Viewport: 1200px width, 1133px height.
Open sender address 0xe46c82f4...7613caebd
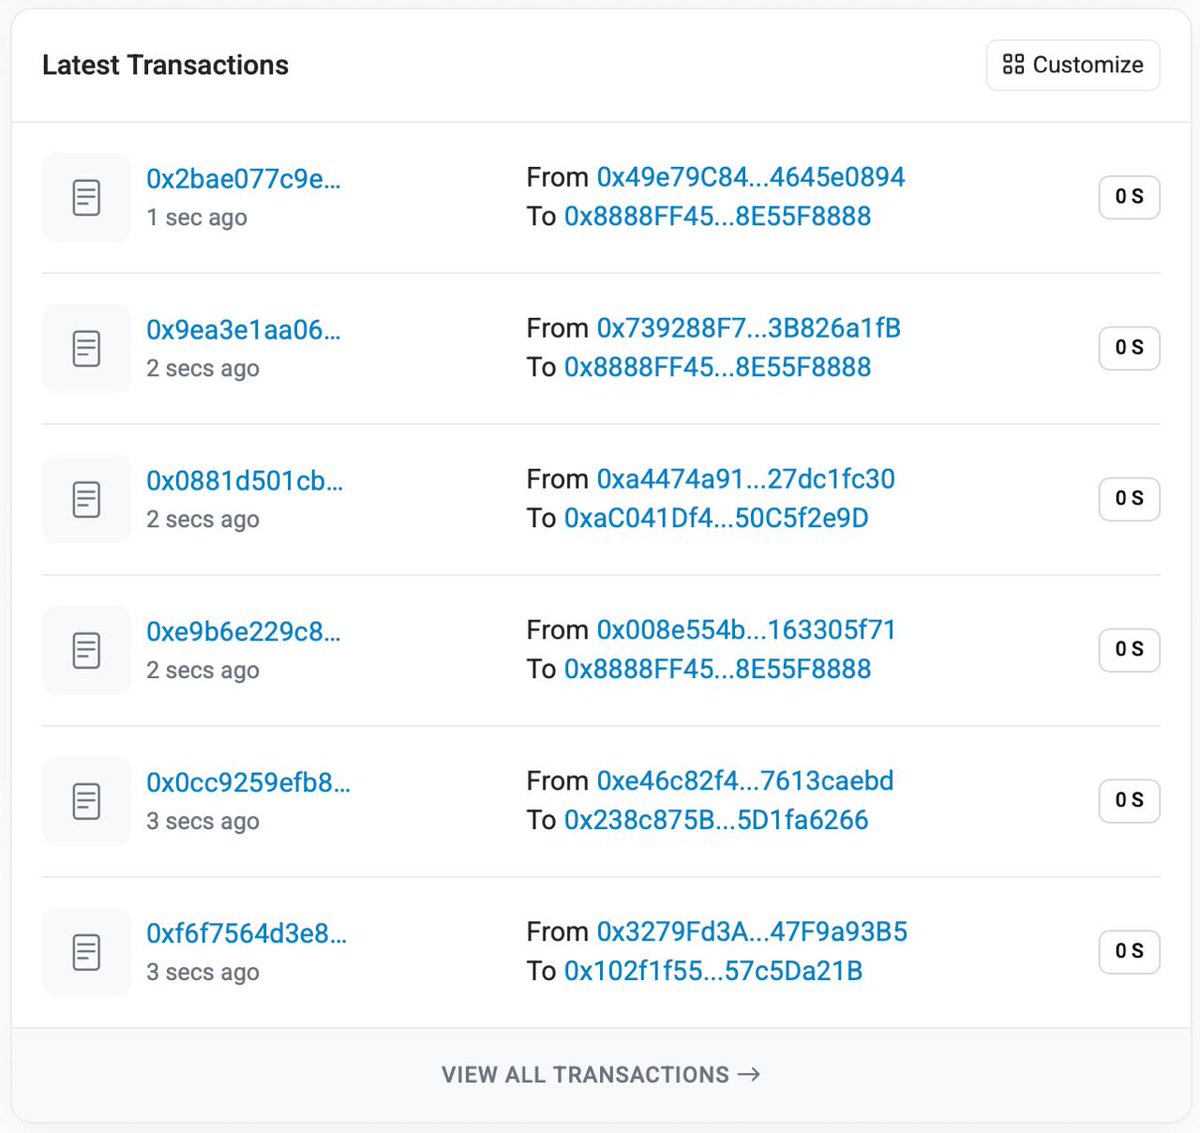coord(745,781)
